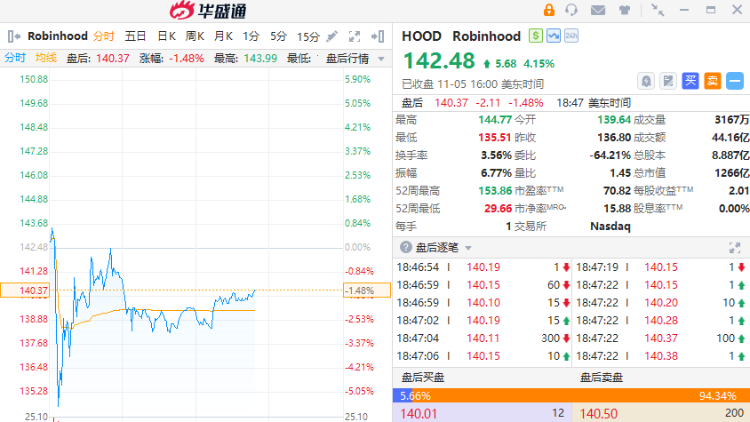This screenshot has width=750, height=422.
Task: Click the -1.48% marker on the right axis
Action: pos(367,290)
